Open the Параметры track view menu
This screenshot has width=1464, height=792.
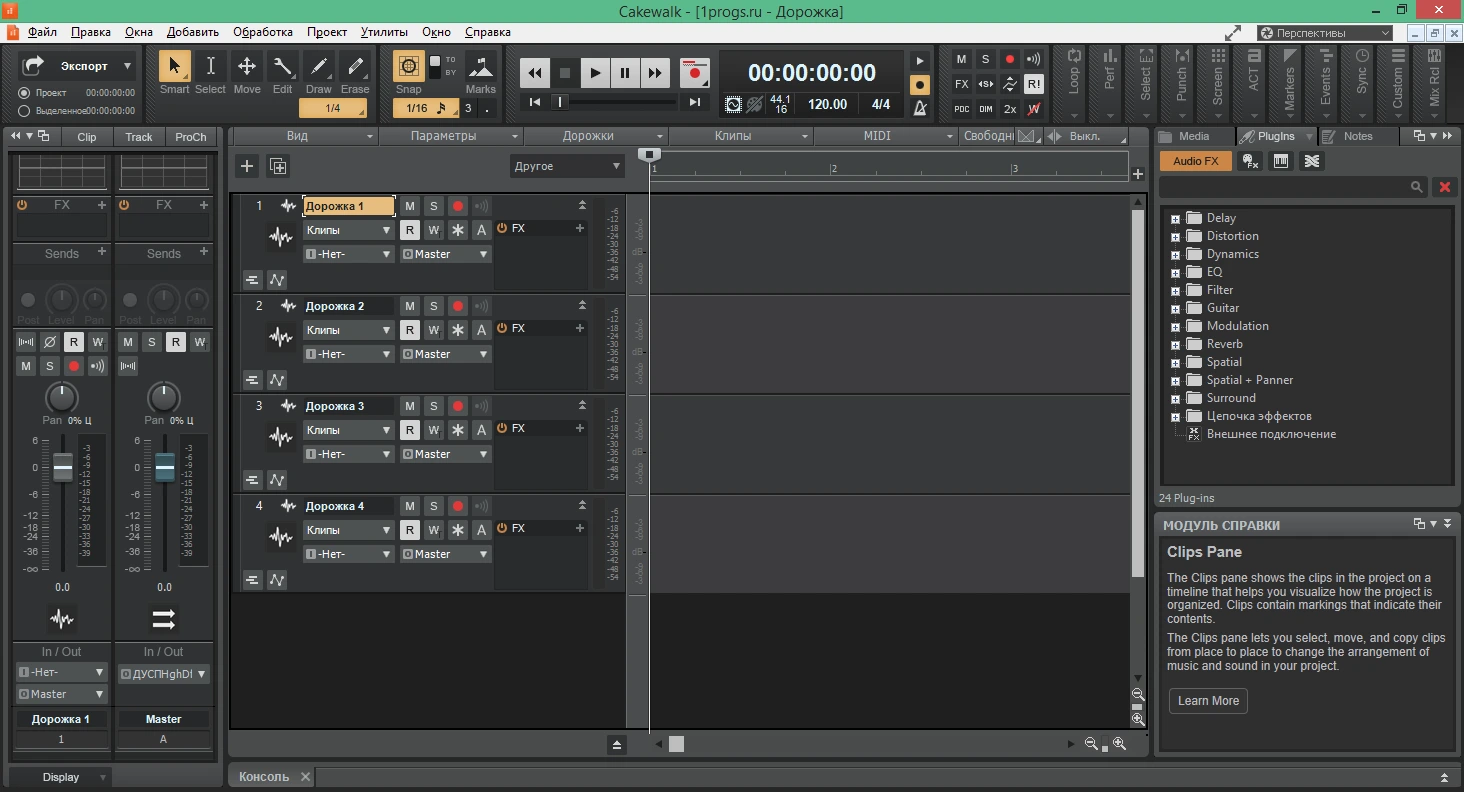pos(450,136)
